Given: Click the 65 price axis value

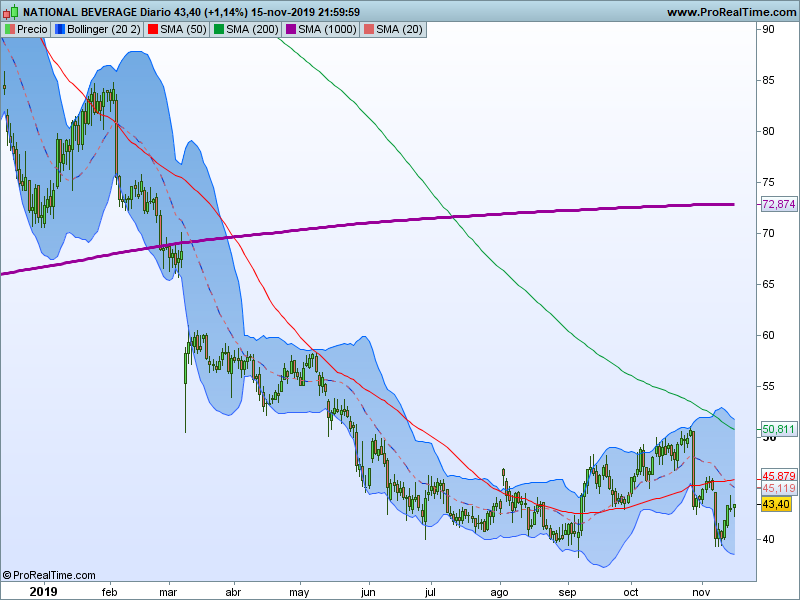Looking at the screenshot, I should [x=768, y=285].
